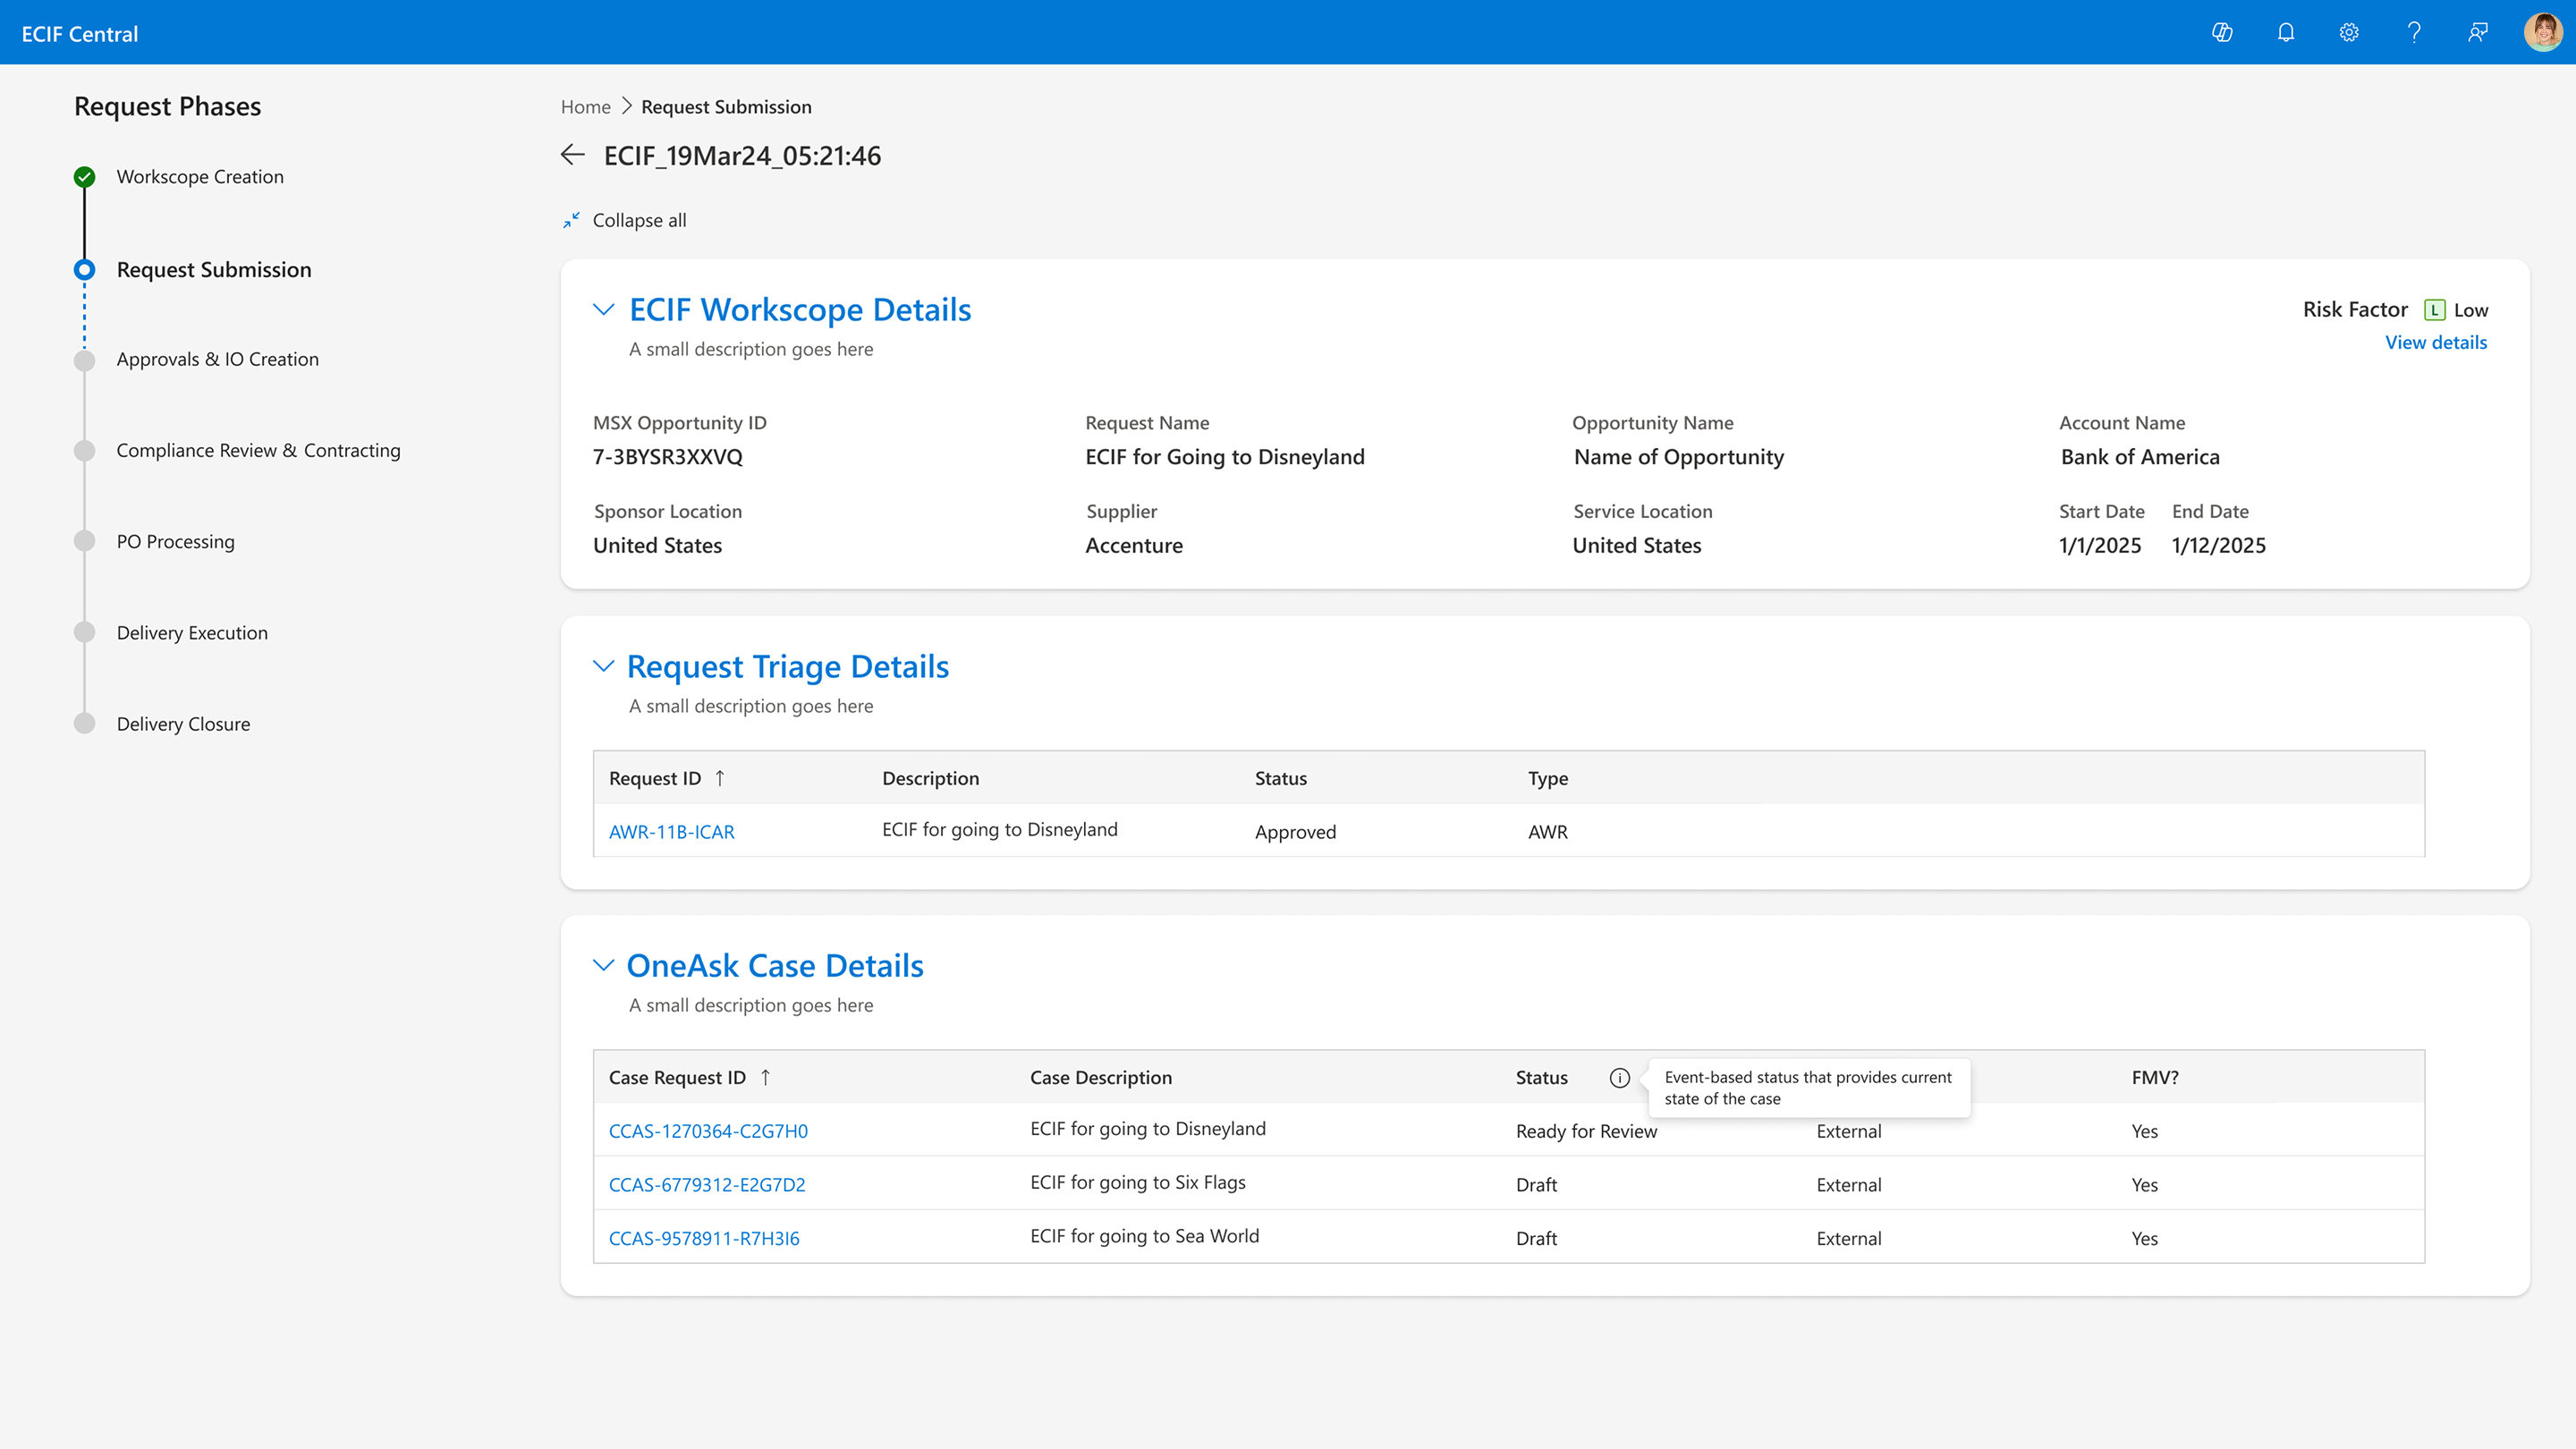Image resolution: width=2576 pixels, height=1449 pixels.
Task: Click the Status column info icon
Action: 1619,1078
